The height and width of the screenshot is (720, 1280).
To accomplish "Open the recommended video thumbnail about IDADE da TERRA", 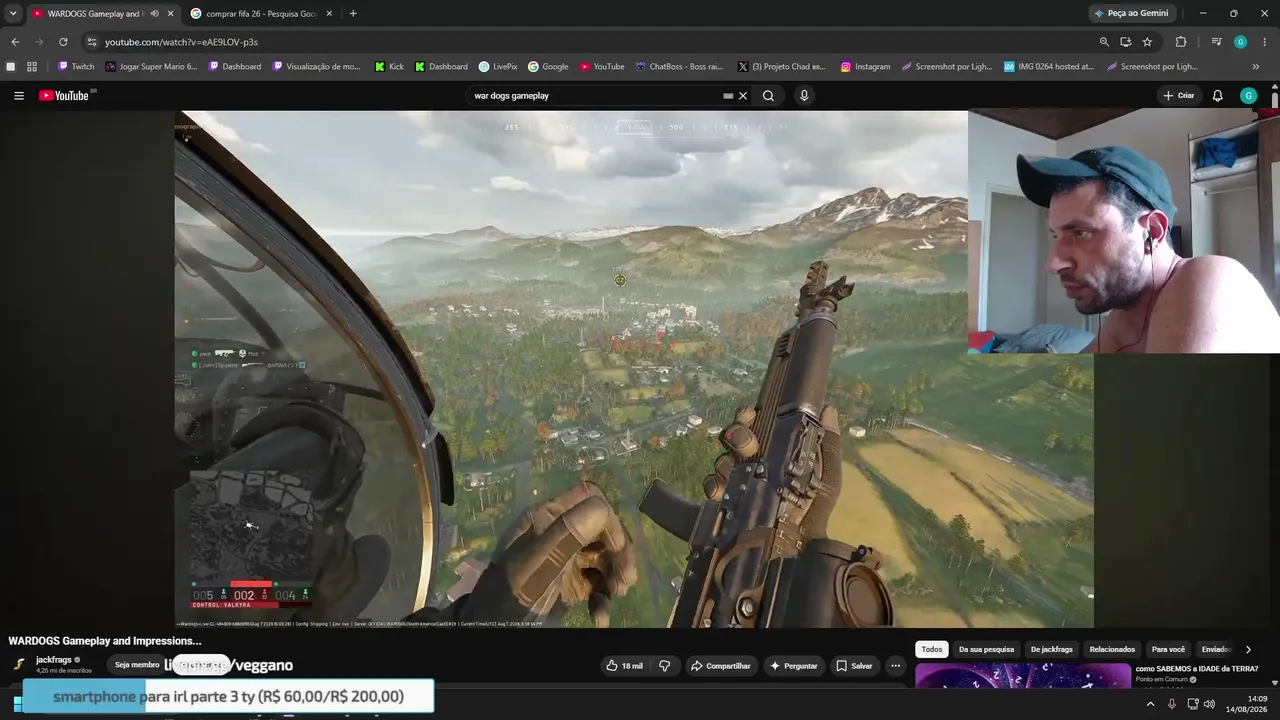I will 1023,676.
